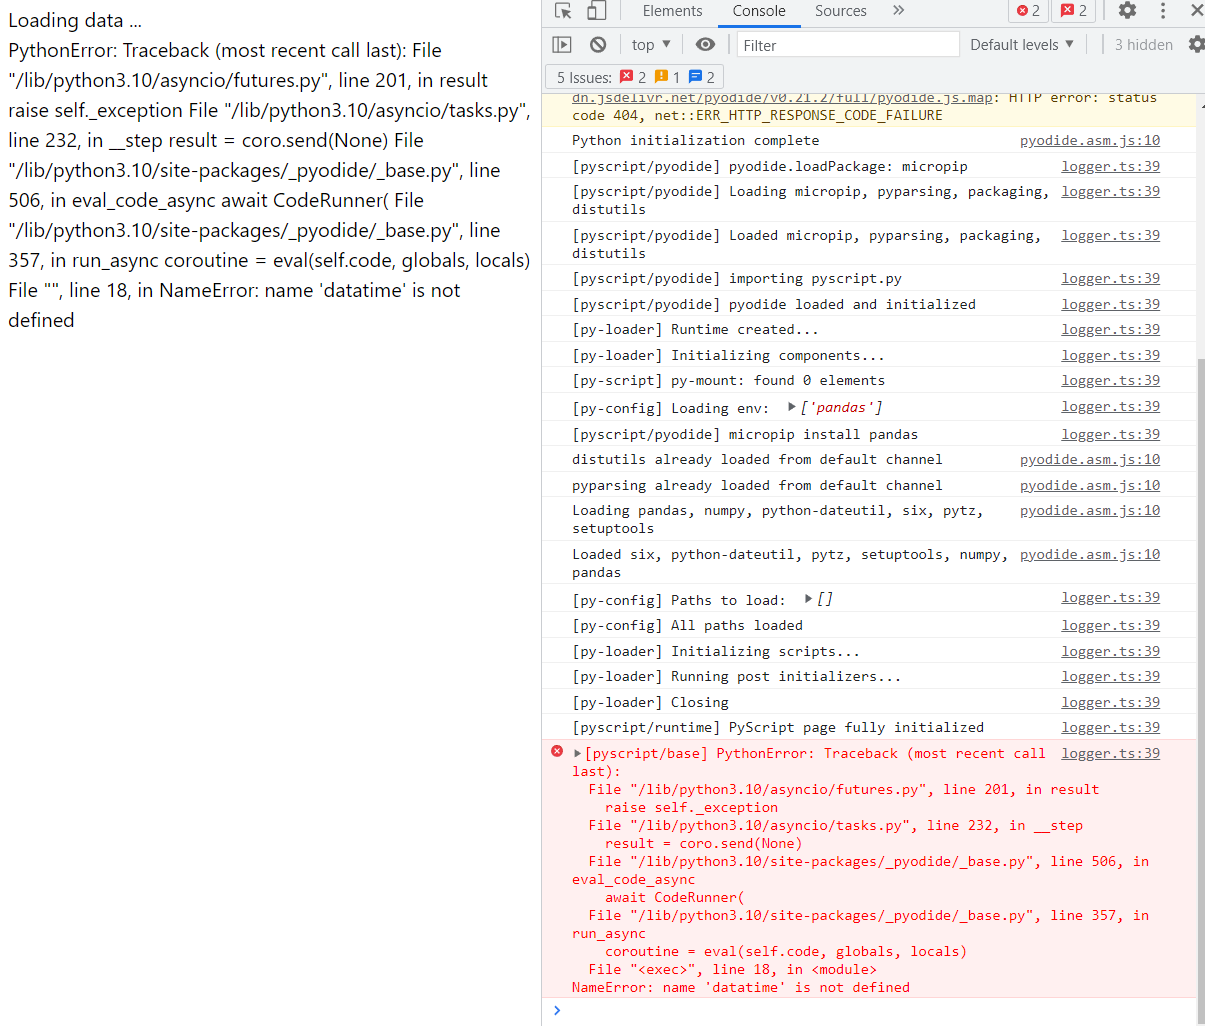Open the 'top' JavaScript context dropdown

pos(651,45)
